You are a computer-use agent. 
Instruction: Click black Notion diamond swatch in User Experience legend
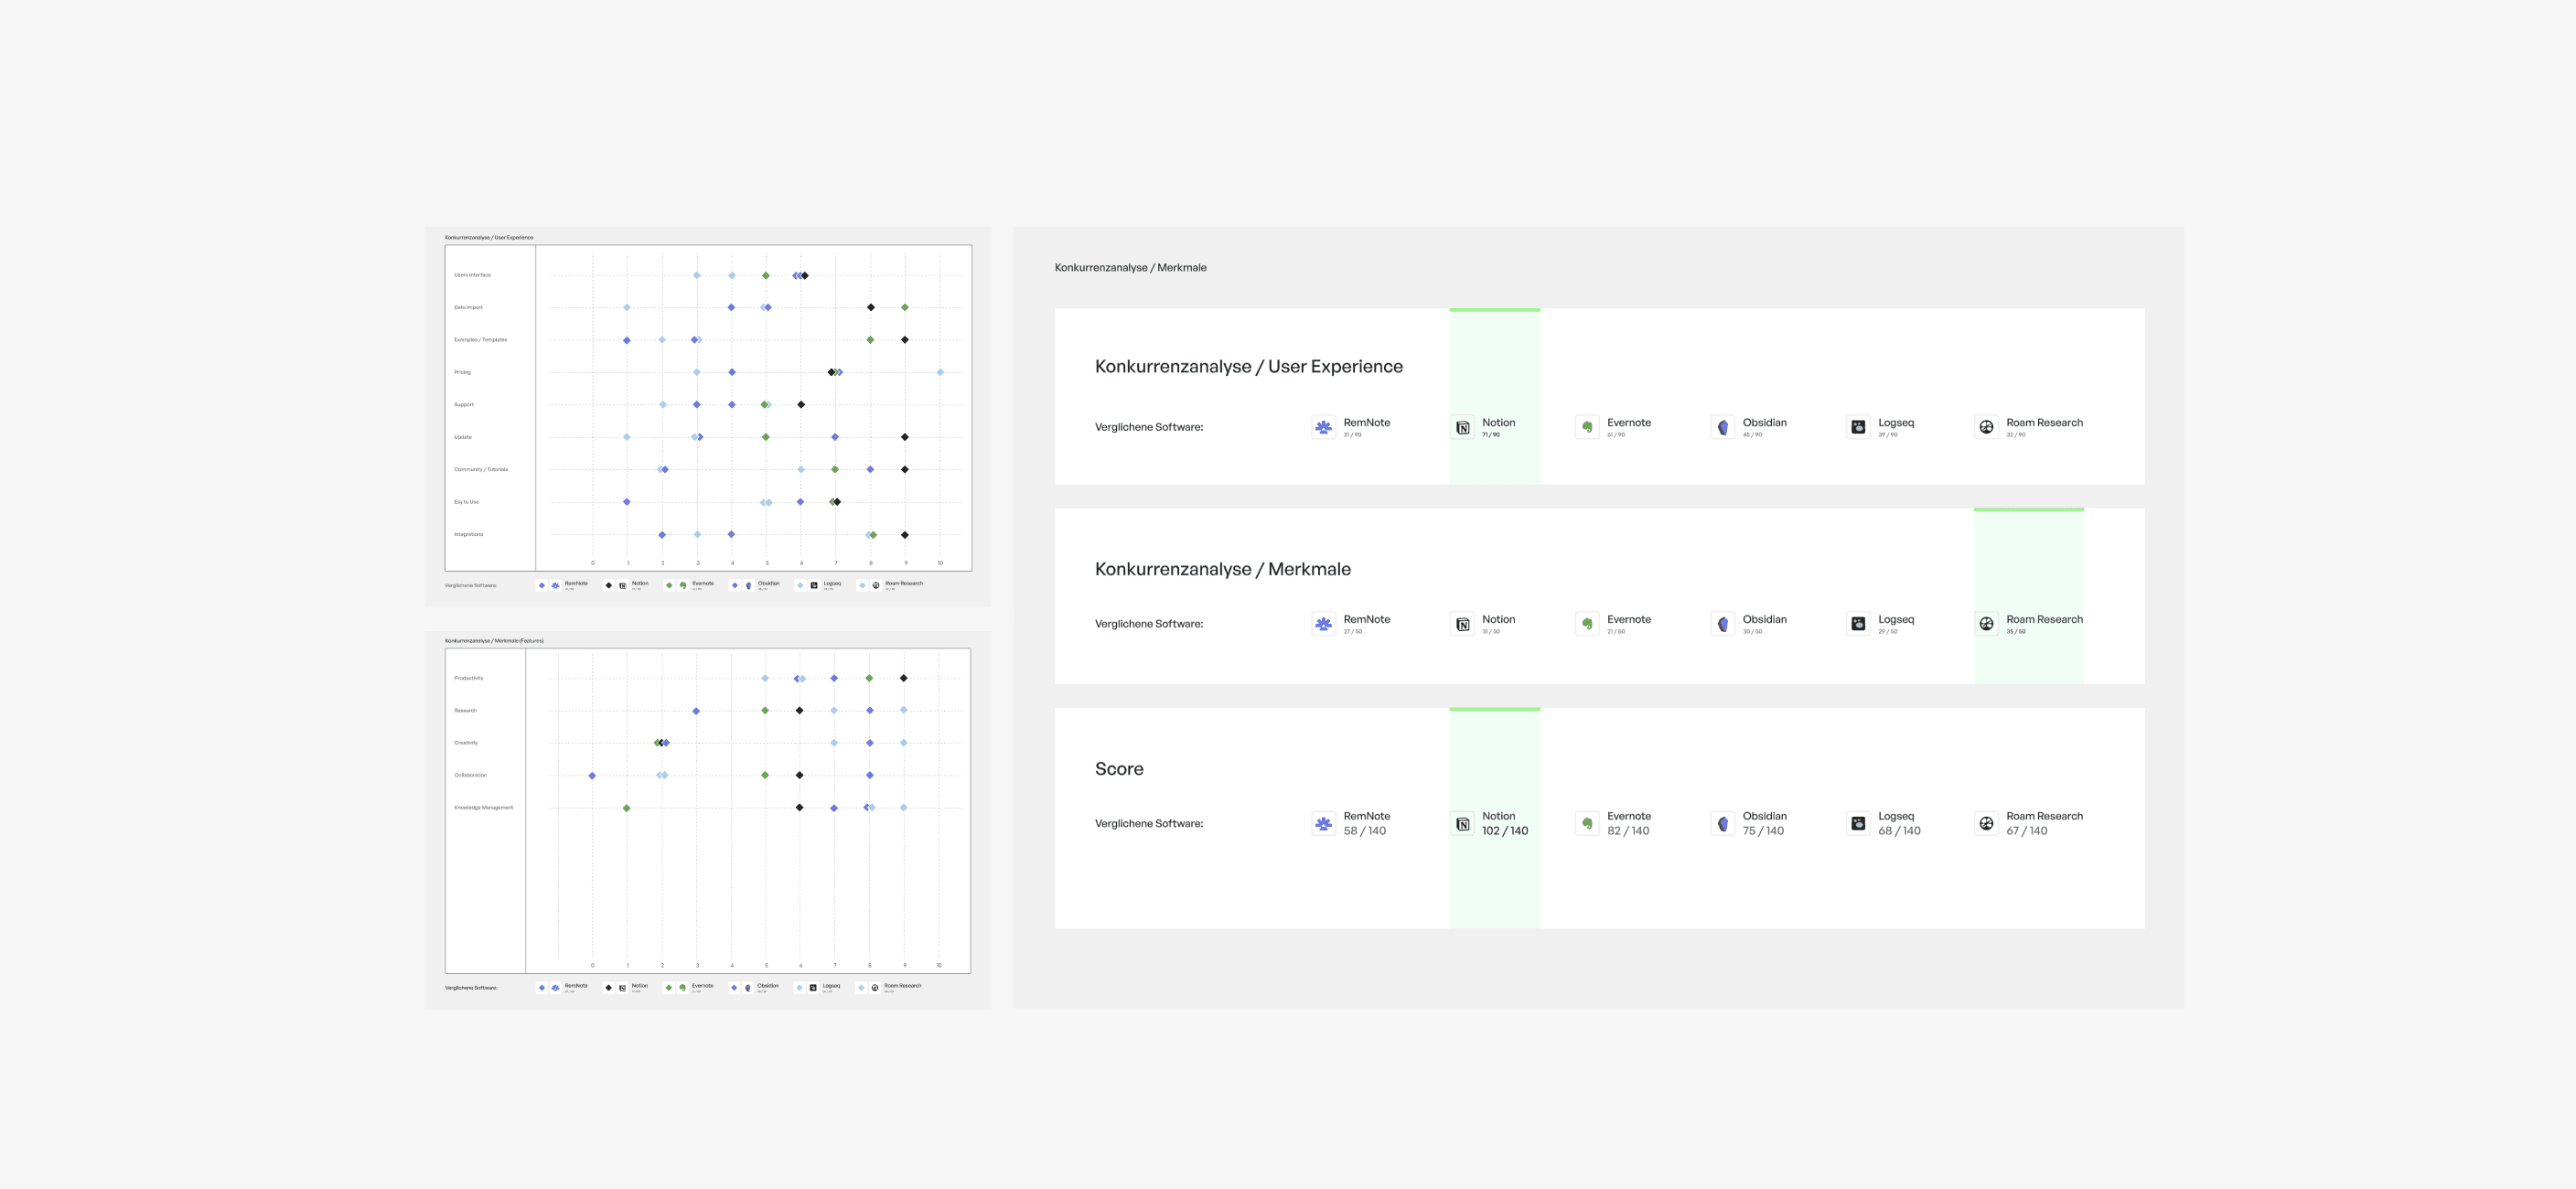(x=608, y=585)
